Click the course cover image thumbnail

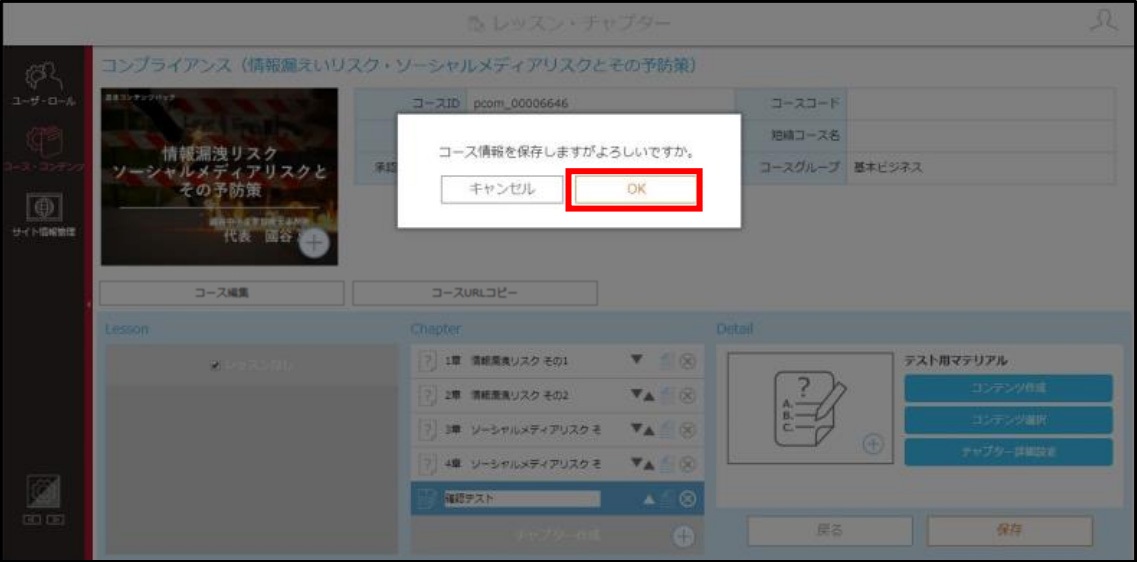pyautogui.click(x=220, y=176)
